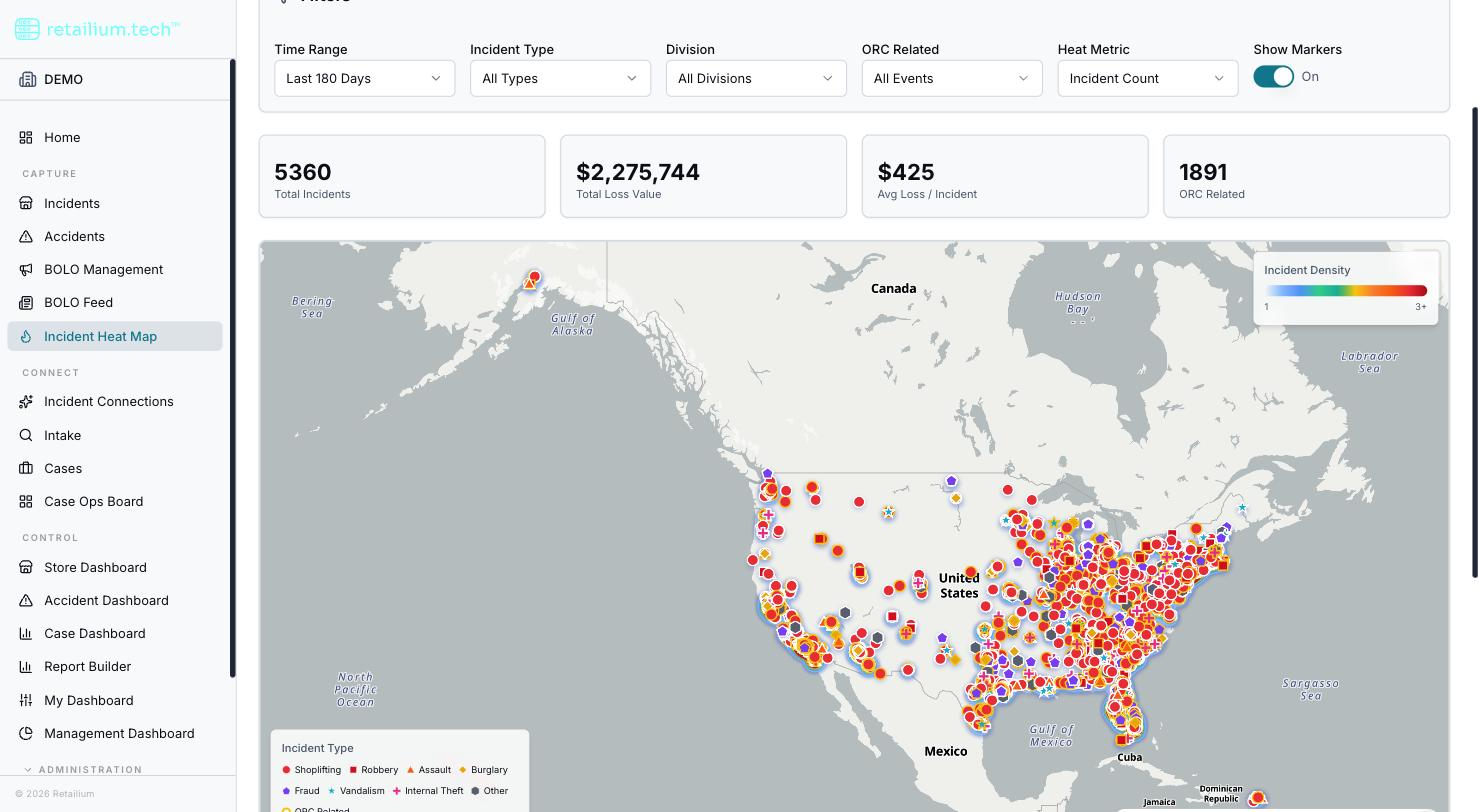Image resolution: width=1478 pixels, height=812 pixels.
Task: Click the page vertical scrollbar
Action: [x=1473, y=342]
